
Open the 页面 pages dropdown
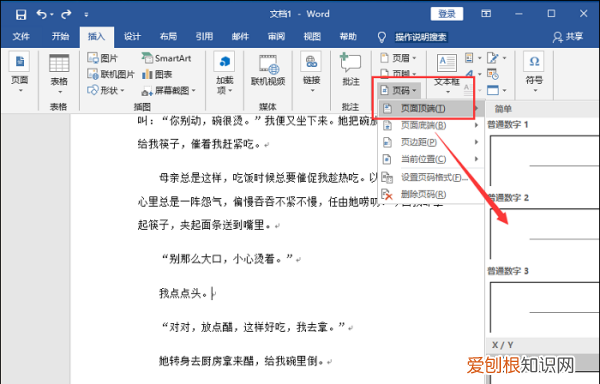tap(20, 73)
